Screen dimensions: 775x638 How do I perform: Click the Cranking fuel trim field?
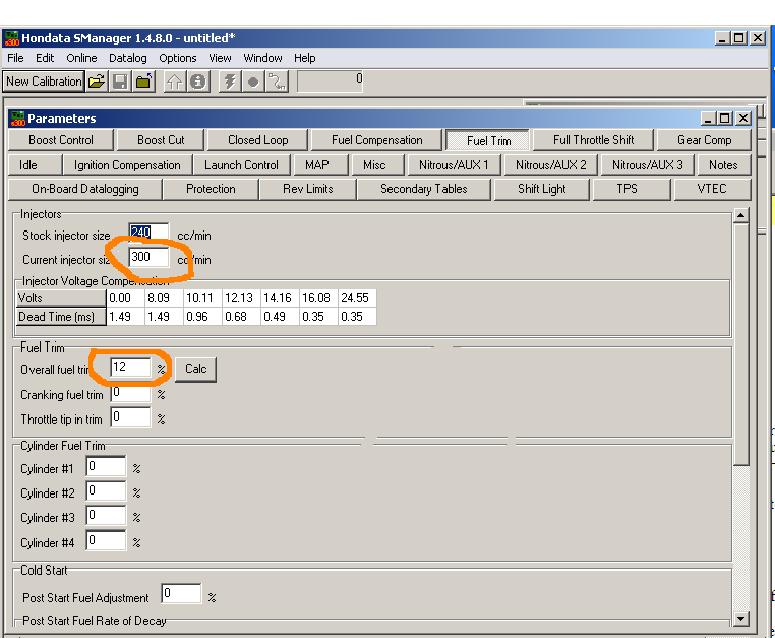[x=130, y=392]
